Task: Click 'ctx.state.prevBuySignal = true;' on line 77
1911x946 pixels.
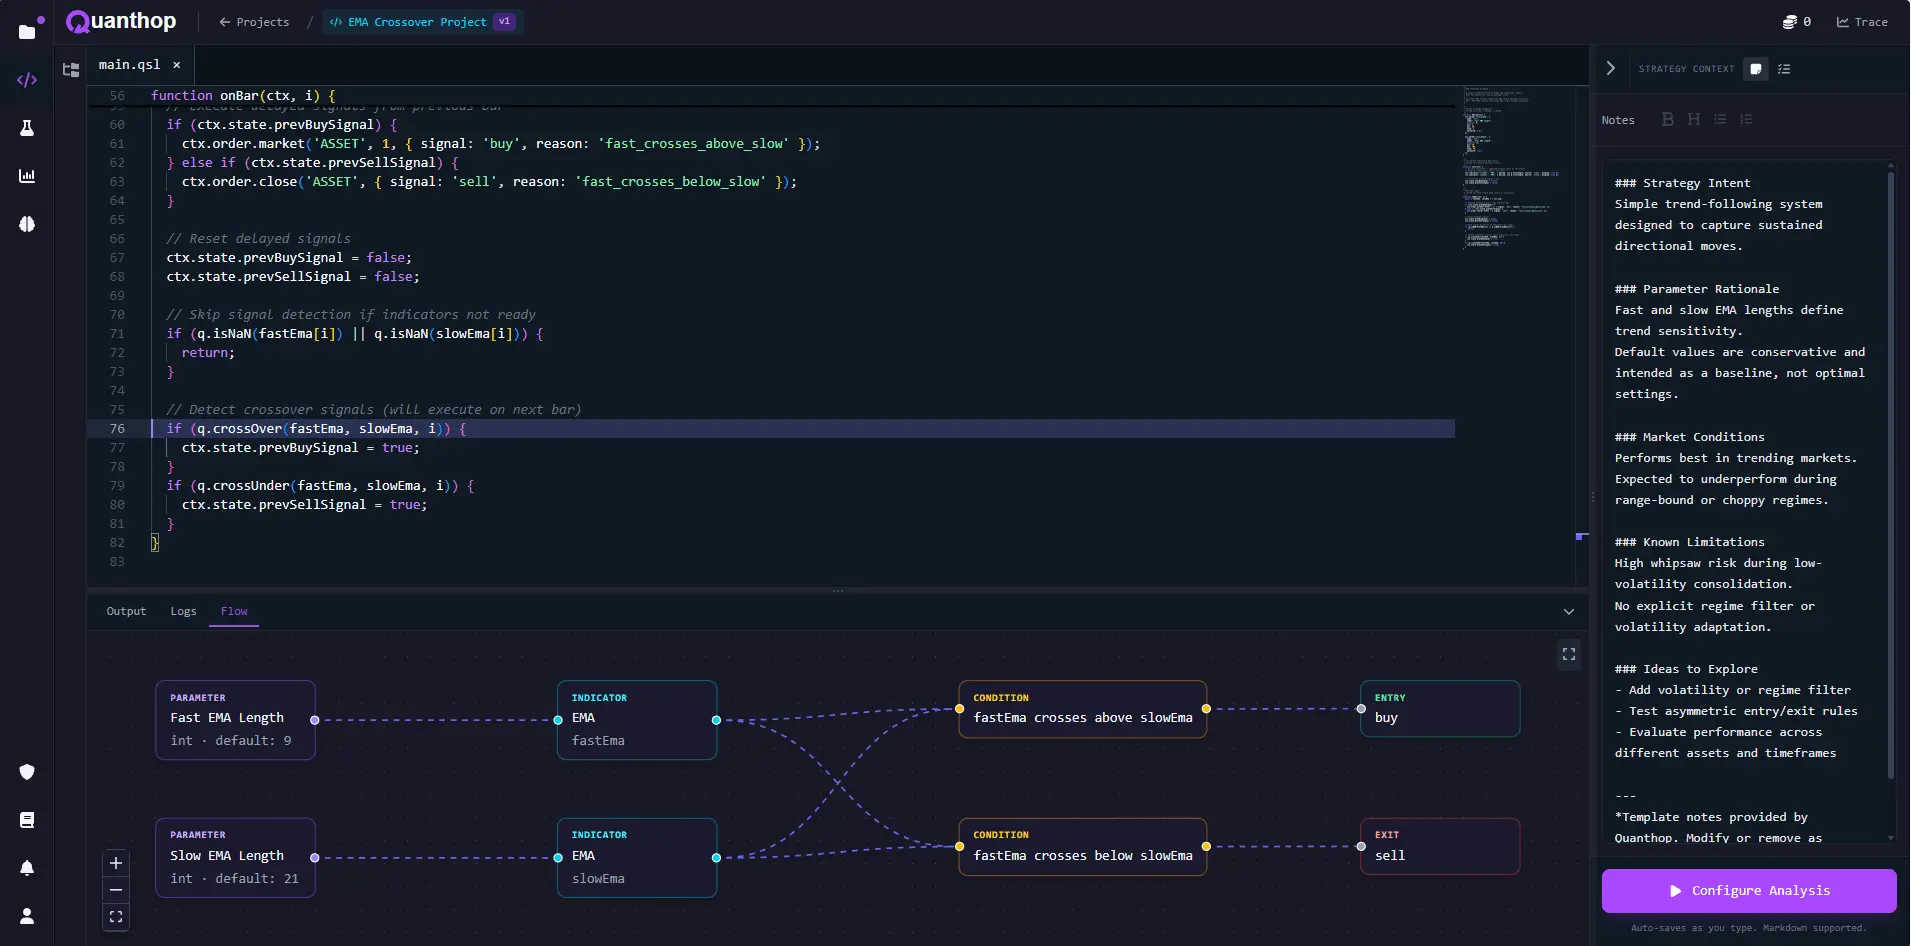Action: pos(300,448)
